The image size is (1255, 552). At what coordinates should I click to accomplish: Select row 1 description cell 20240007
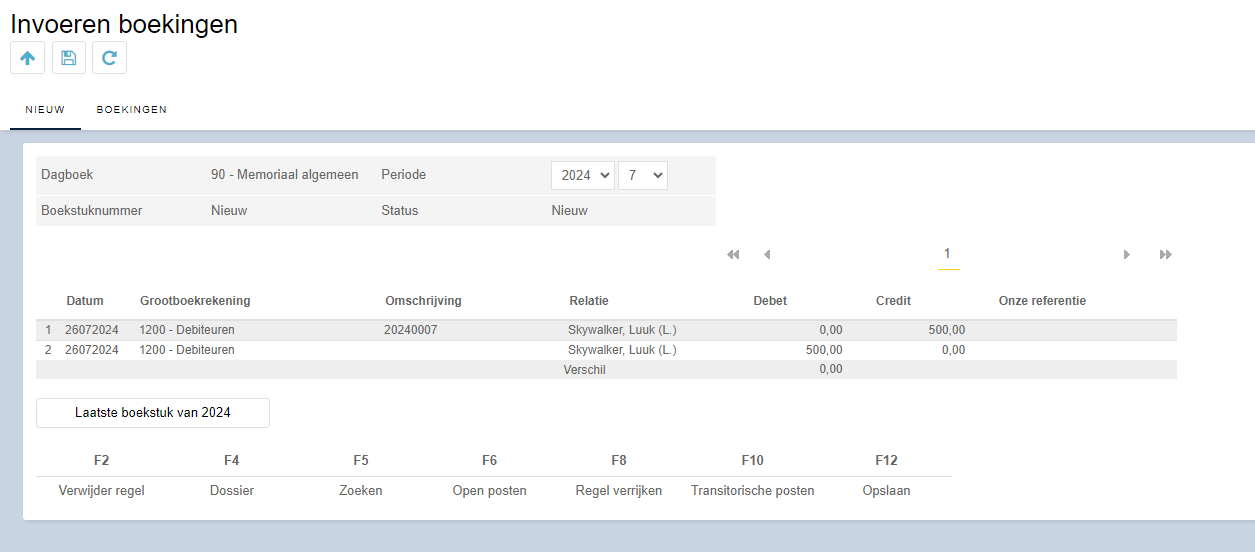(x=410, y=330)
